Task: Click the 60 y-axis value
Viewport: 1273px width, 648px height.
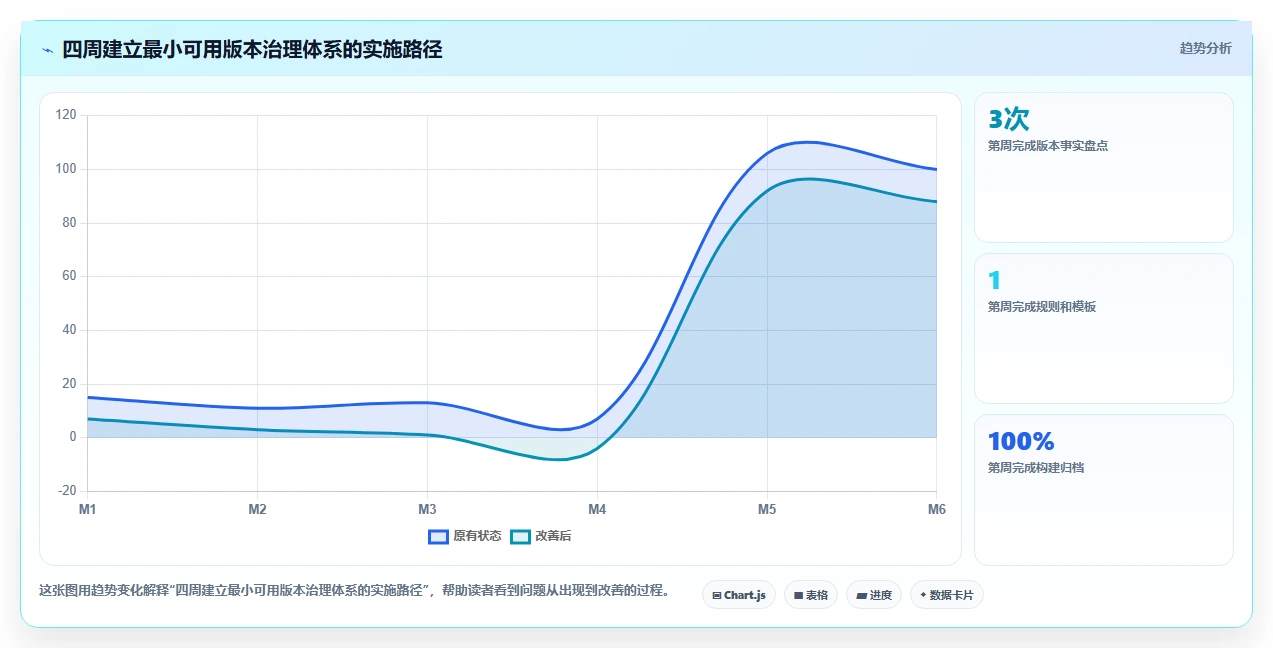Action: 69,276
